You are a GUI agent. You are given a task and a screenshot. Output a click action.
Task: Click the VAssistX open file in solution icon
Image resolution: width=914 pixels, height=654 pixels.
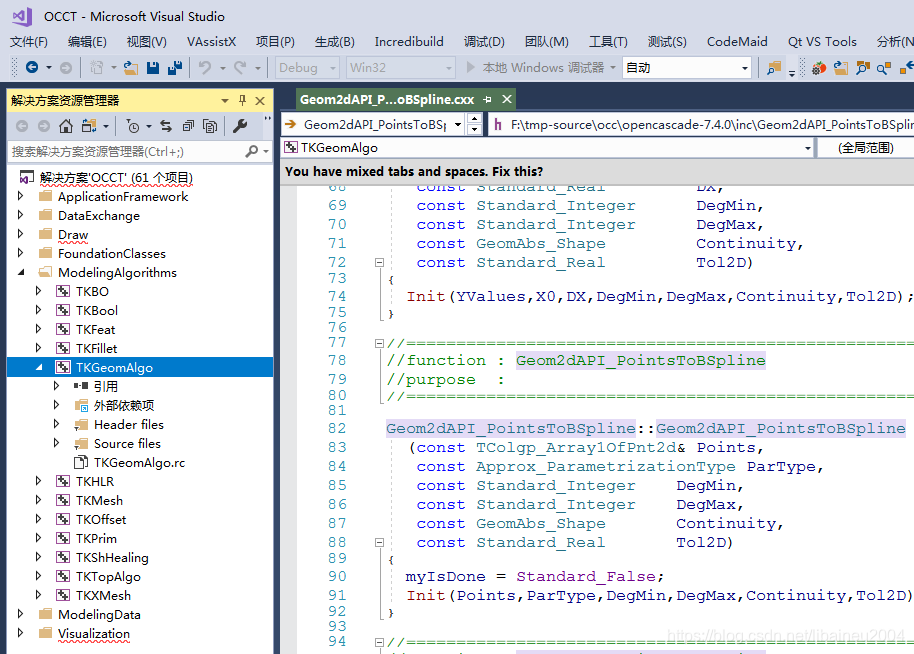841,68
